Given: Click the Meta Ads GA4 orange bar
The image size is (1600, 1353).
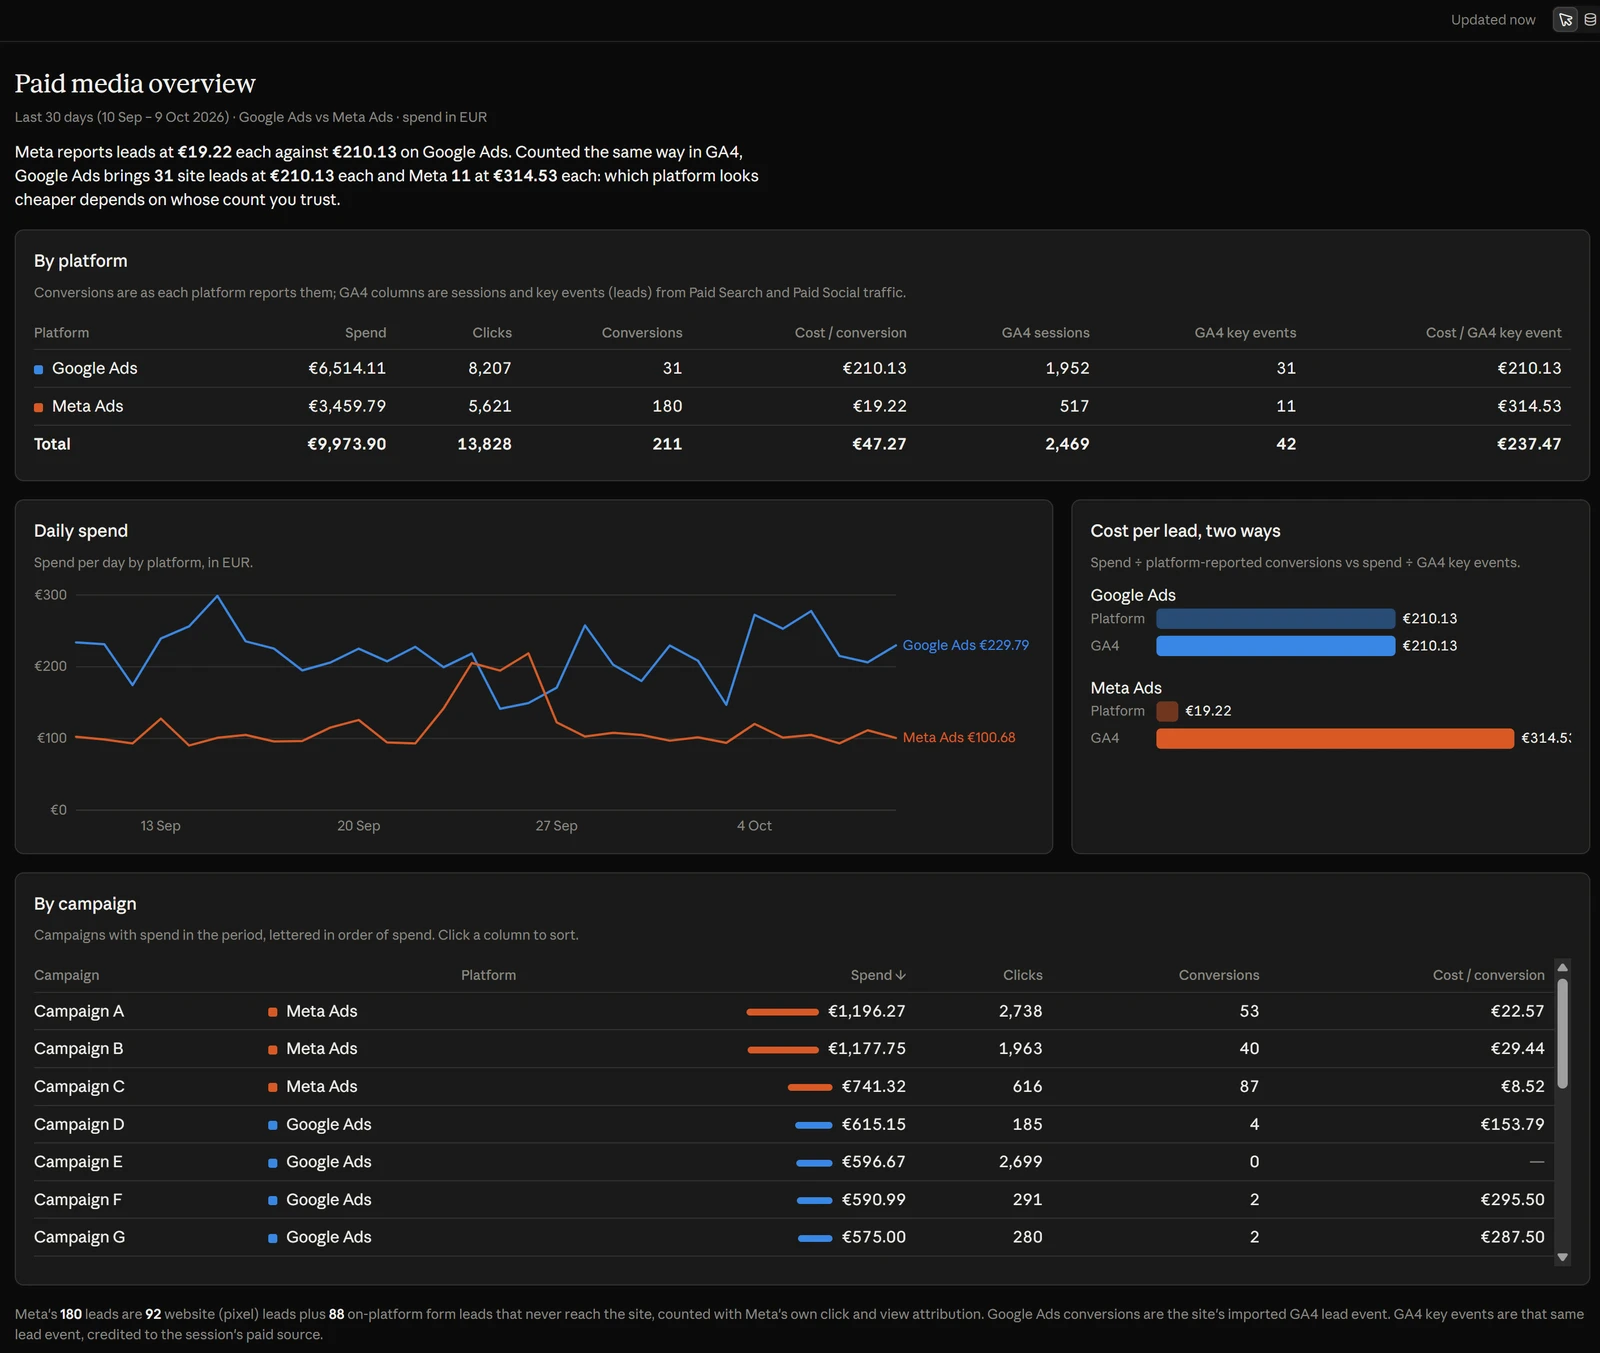Looking at the screenshot, I should 1335,738.
